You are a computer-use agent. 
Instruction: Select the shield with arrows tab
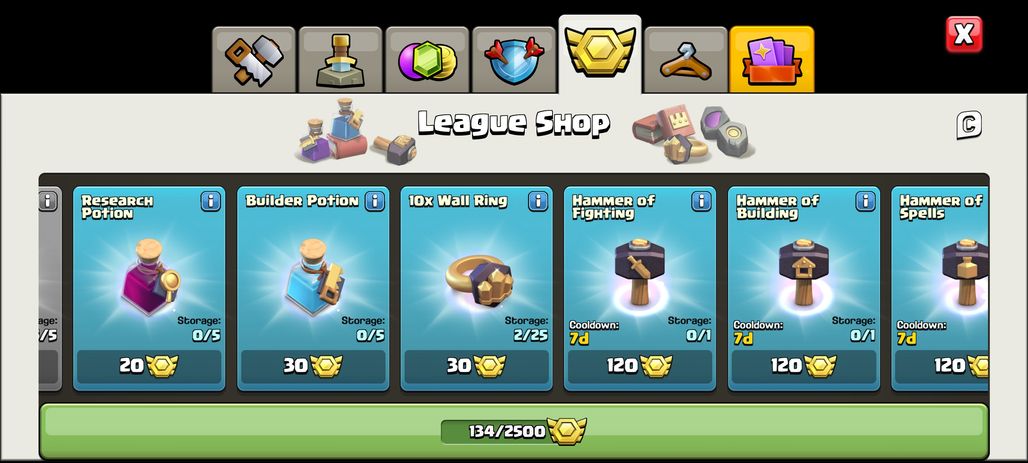point(513,60)
